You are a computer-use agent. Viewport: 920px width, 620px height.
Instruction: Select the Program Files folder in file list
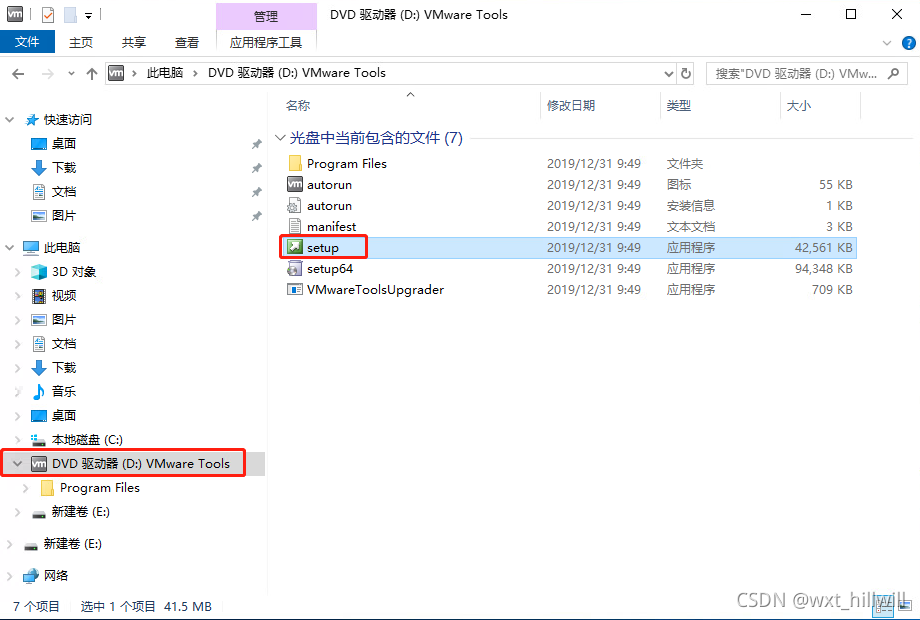[x=347, y=164]
